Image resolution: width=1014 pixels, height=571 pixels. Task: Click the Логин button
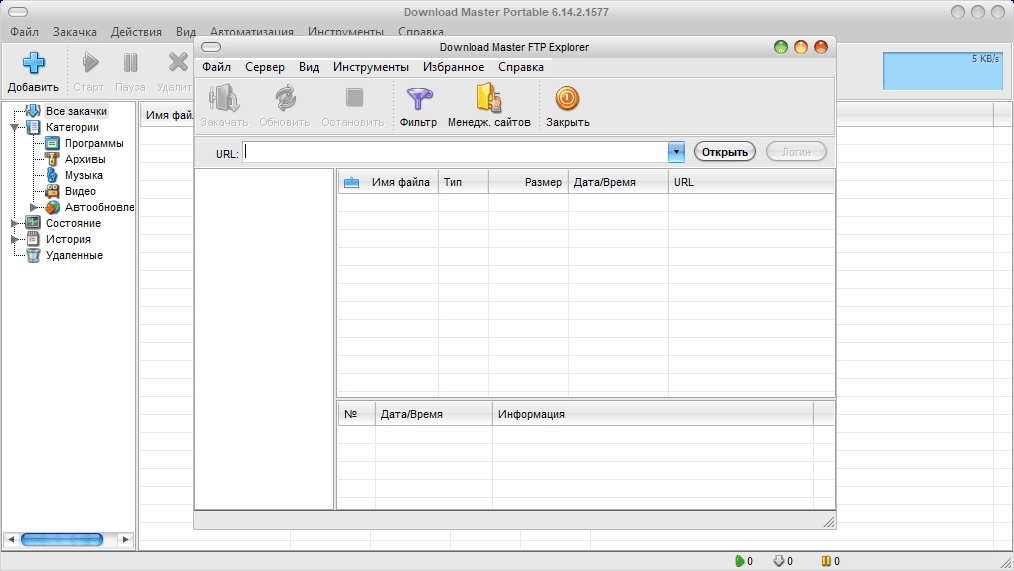(796, 152)
